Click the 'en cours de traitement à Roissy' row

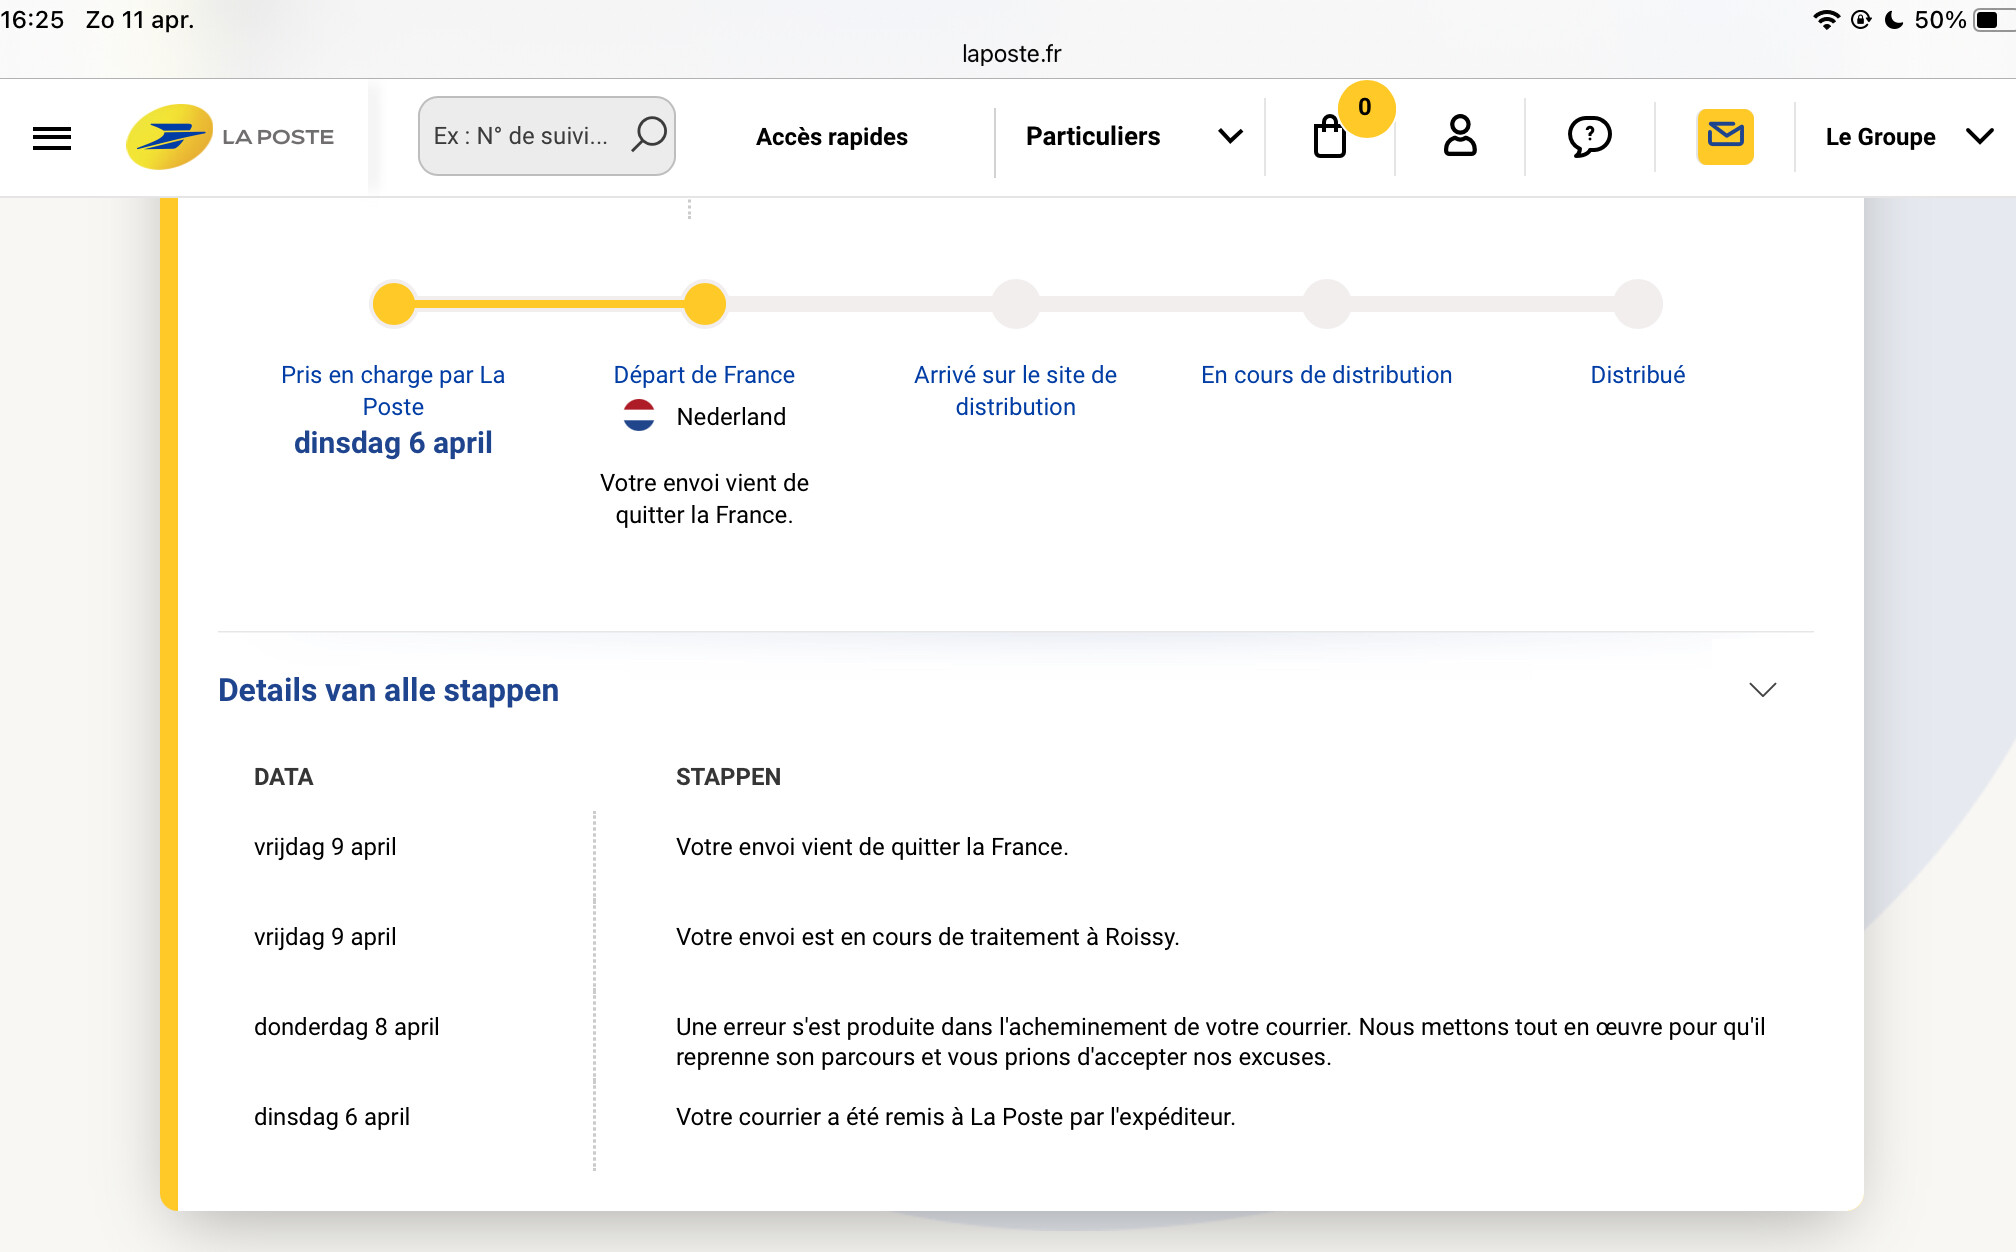[x=928, y=937]
